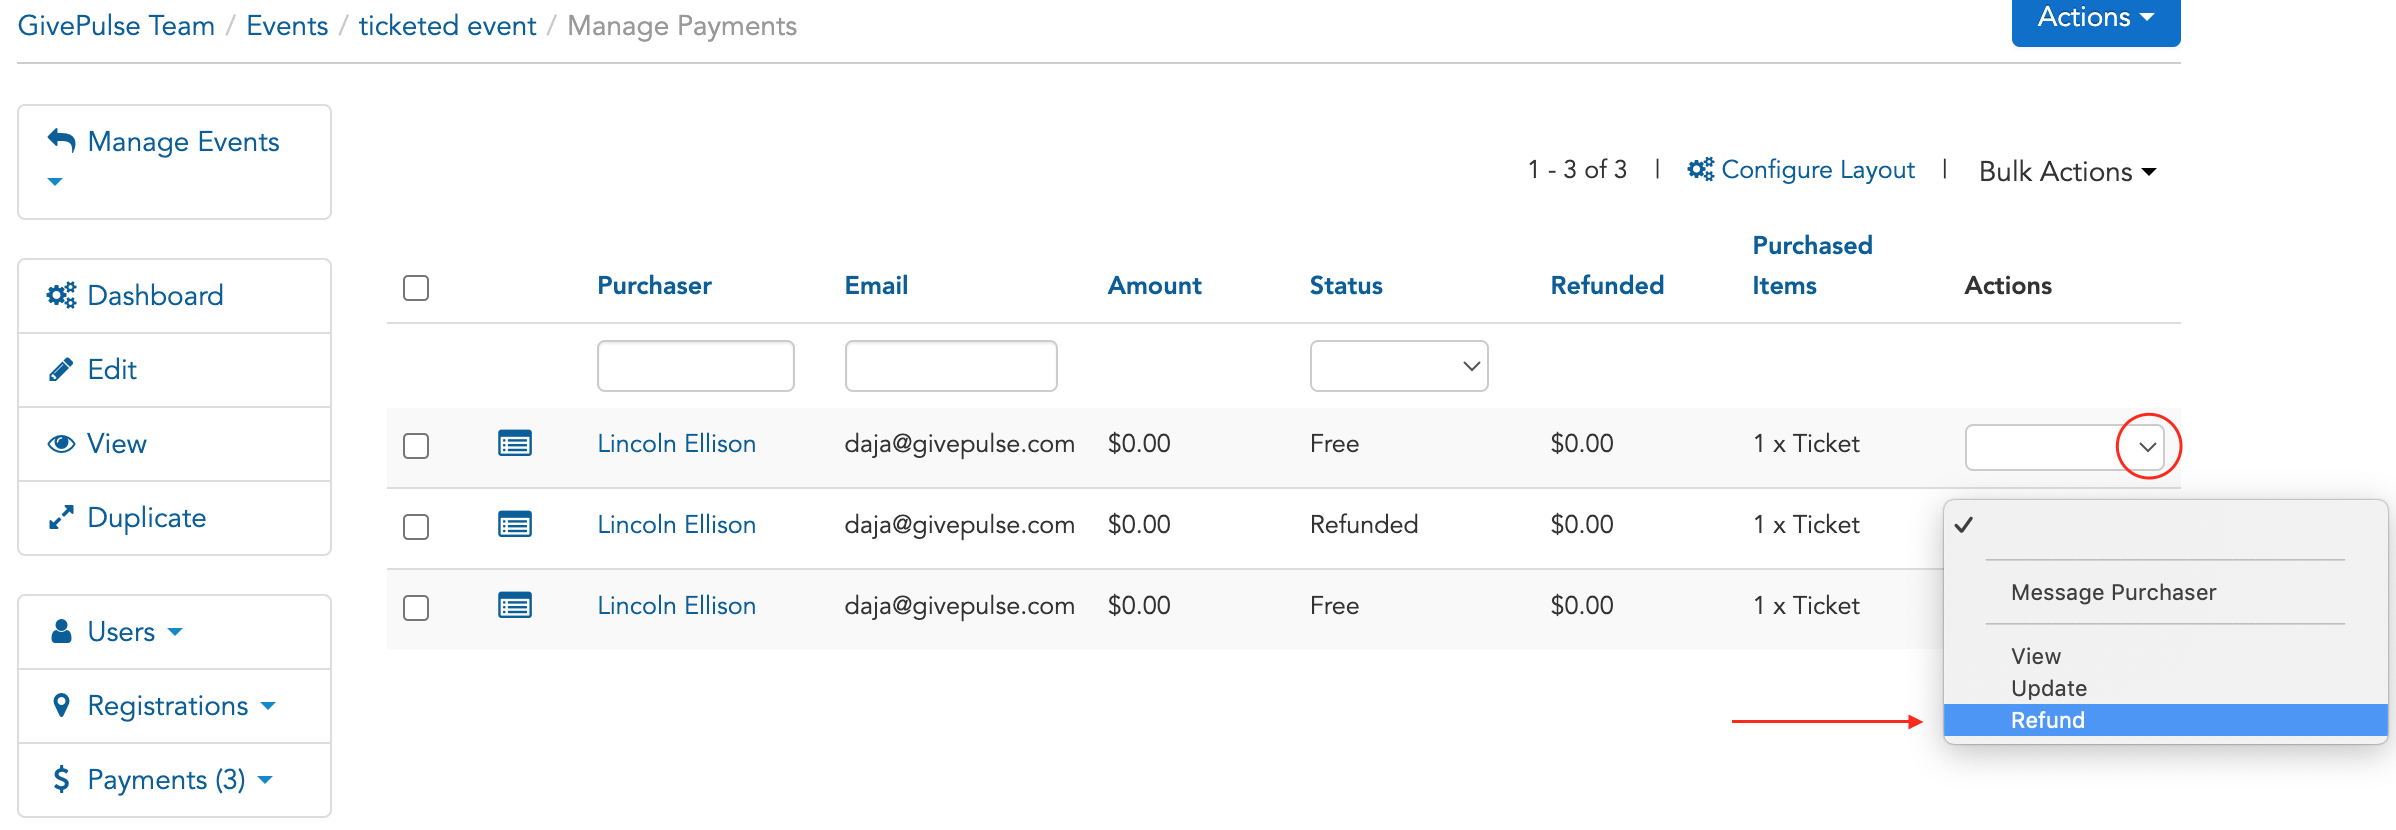Expand the Users submenu caret
The height and width of the screenshot is (830, 2396).
click(175, 632)
